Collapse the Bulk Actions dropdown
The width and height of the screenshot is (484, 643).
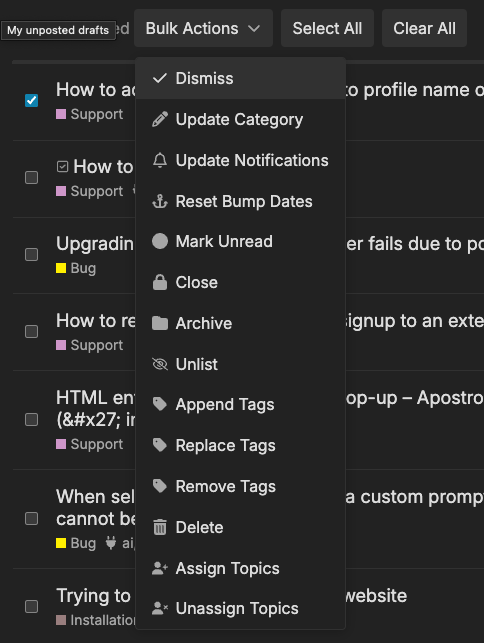203,28
